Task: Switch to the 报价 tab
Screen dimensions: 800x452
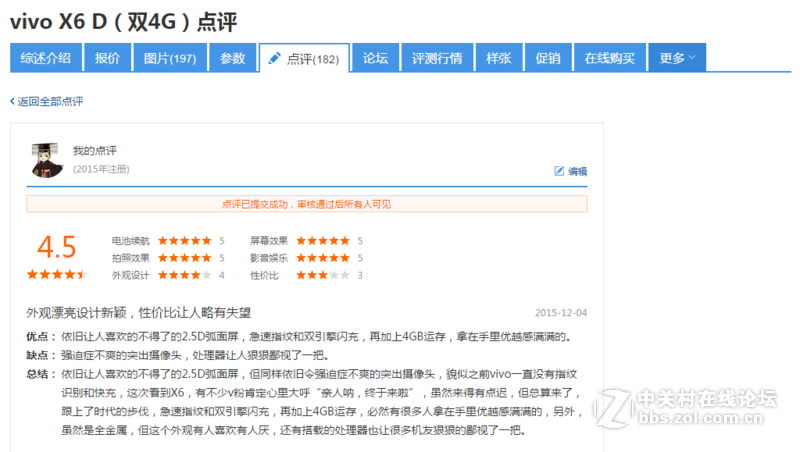Action: 107,58
